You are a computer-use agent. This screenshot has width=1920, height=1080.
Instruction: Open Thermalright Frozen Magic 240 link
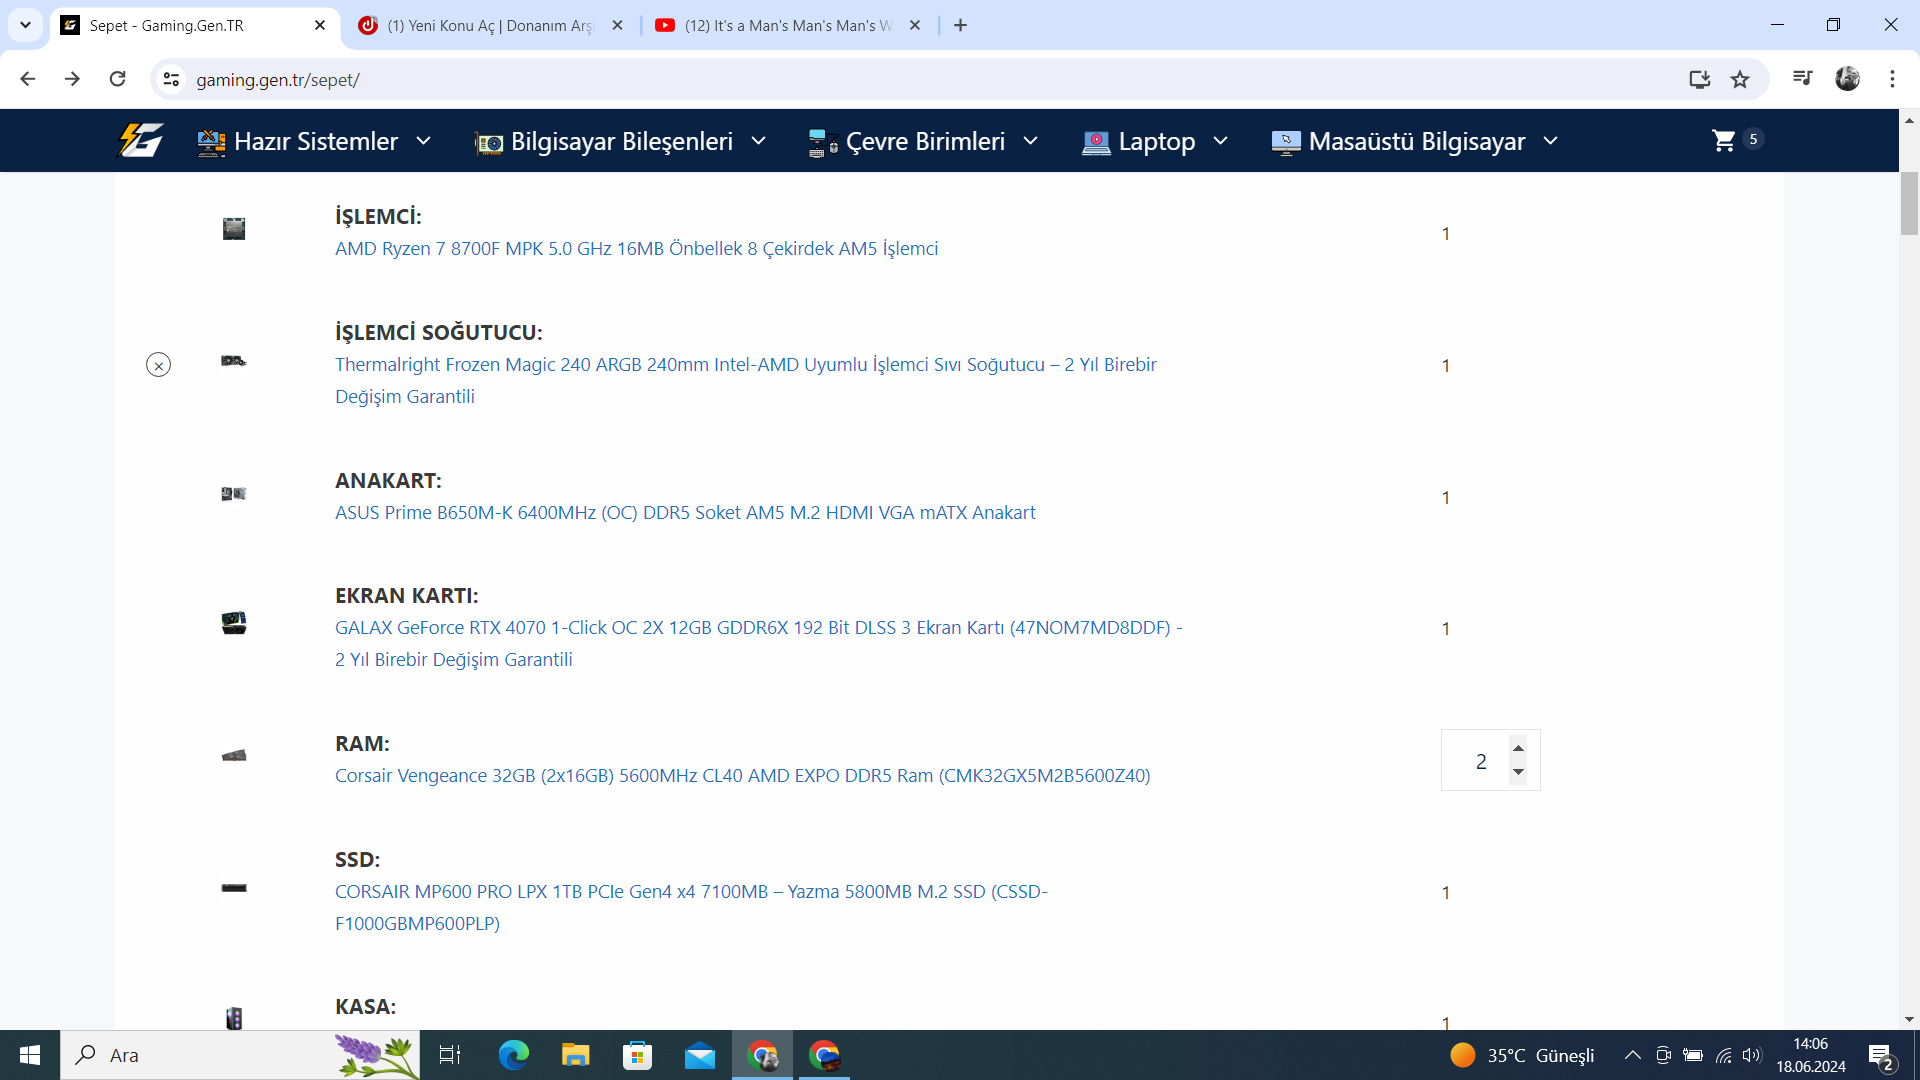(746, 380)
